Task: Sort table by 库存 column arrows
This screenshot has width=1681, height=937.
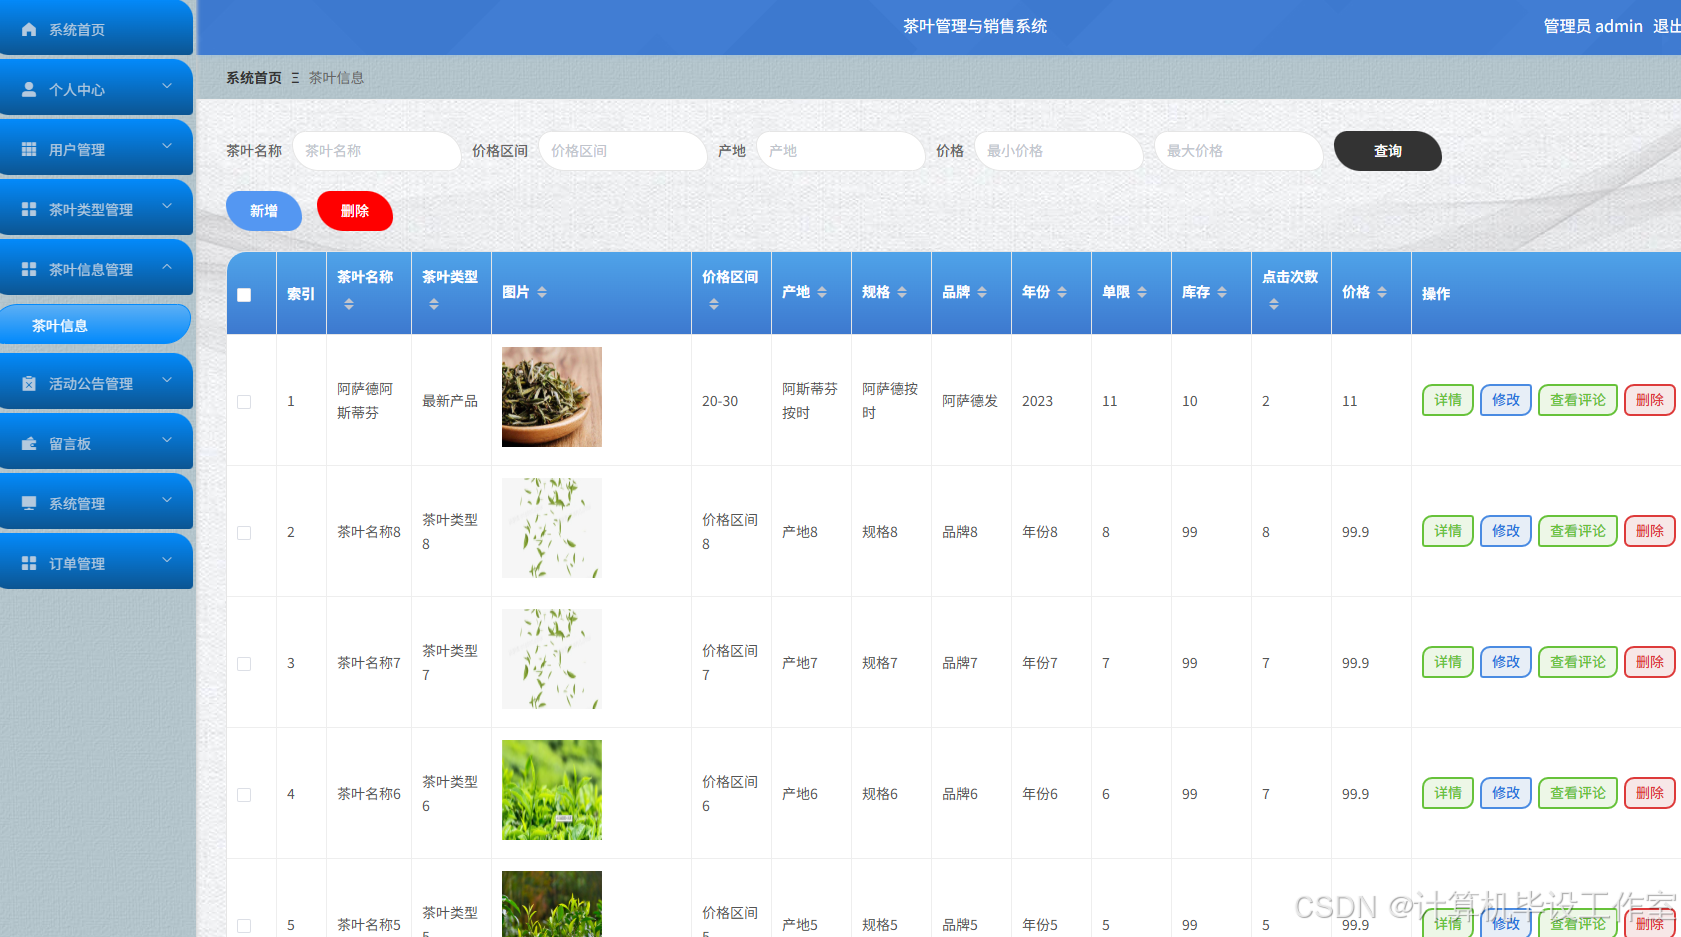Action: tap(1222, 292)
